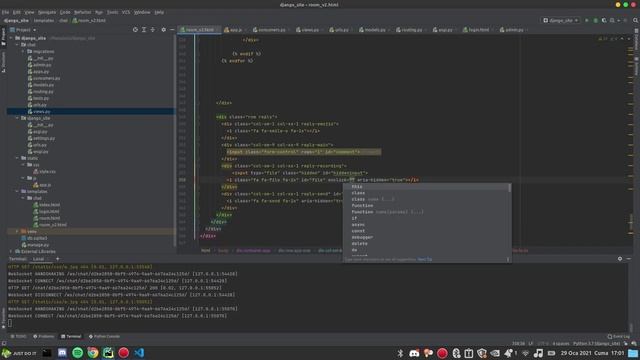Click the Expand All icon in Project panel header
The width and height of the screenshot is (640, 360).
tap(144, 29)
